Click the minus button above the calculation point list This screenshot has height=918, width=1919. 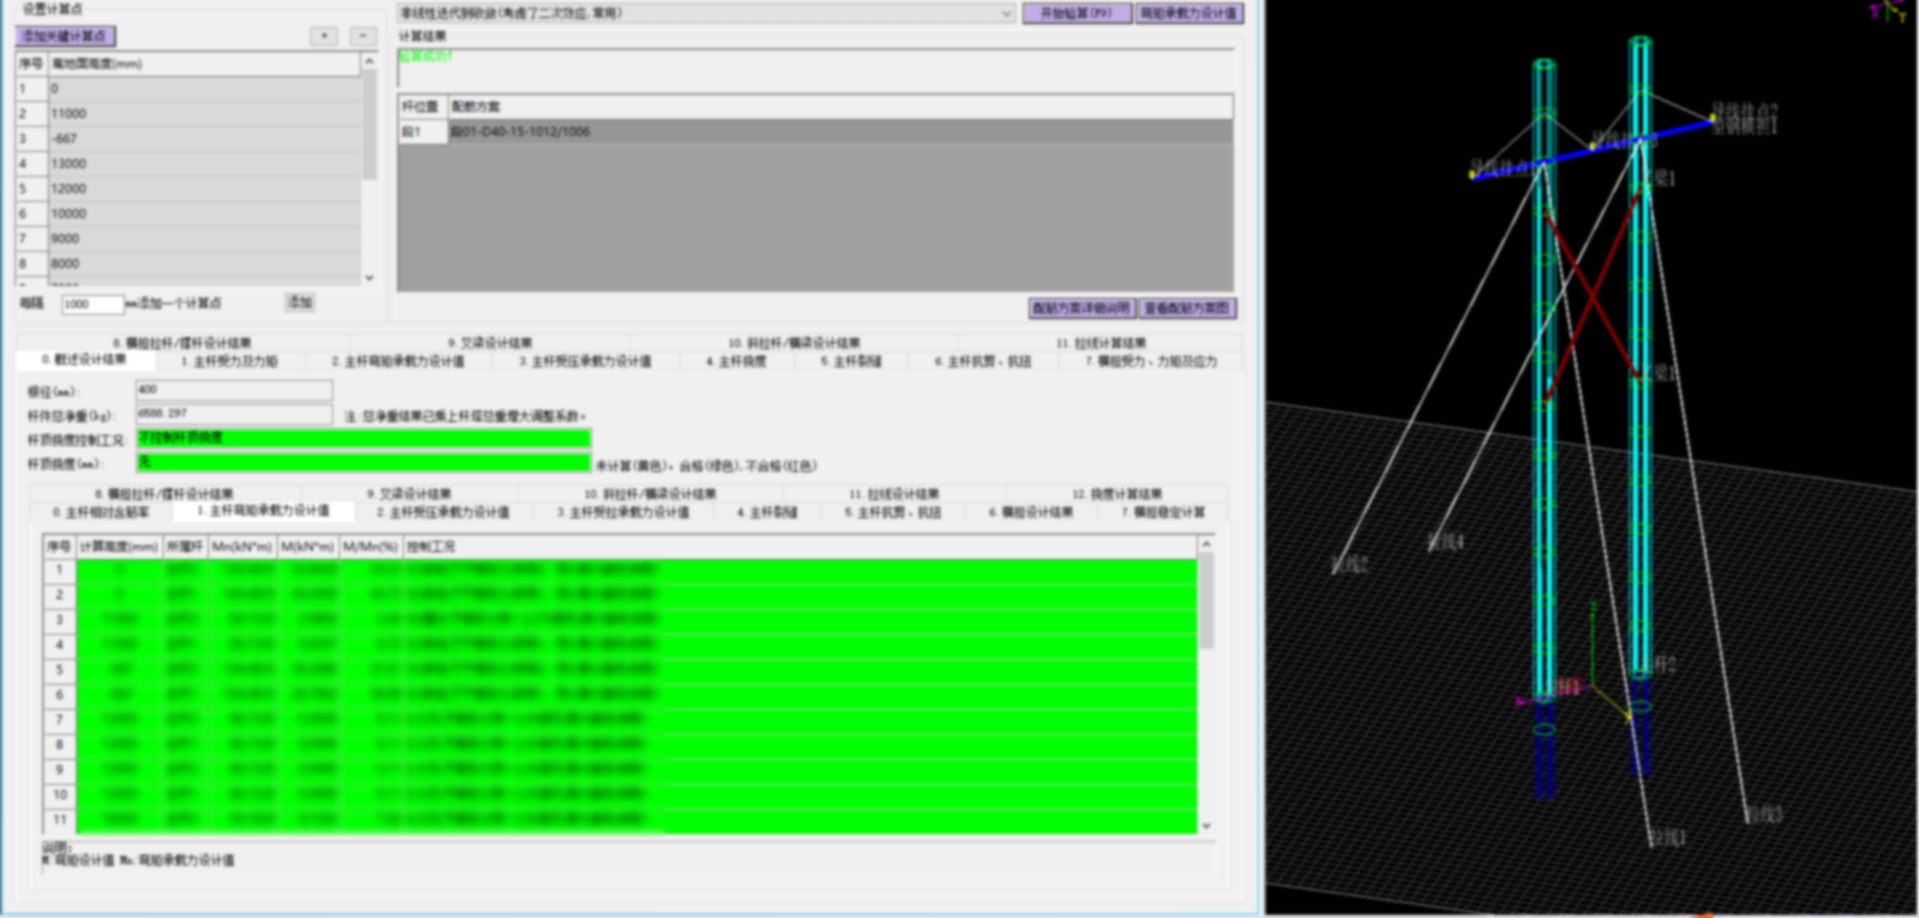pos(363,36)
